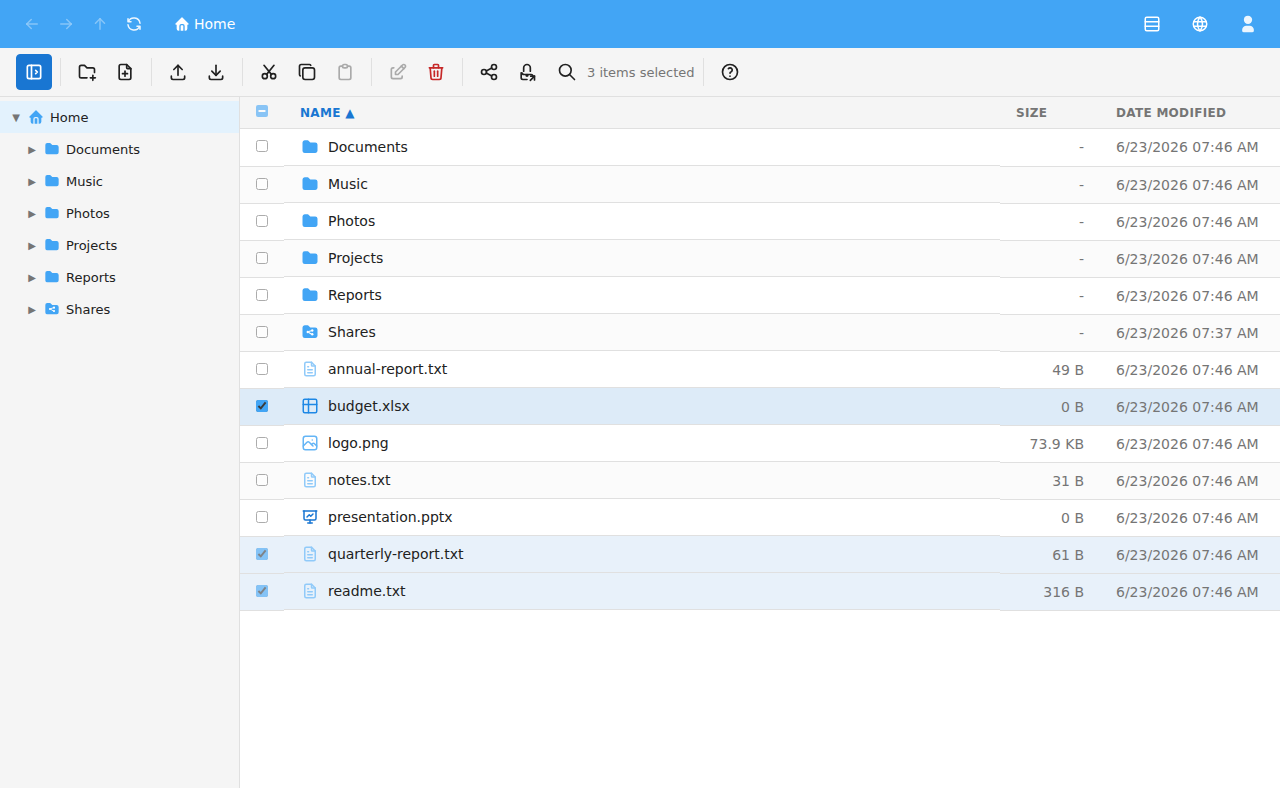Viewport: 1280px width, 800px height.
Task: Uncheck the quarterly-report.txt checkbox
Action: 262,553
